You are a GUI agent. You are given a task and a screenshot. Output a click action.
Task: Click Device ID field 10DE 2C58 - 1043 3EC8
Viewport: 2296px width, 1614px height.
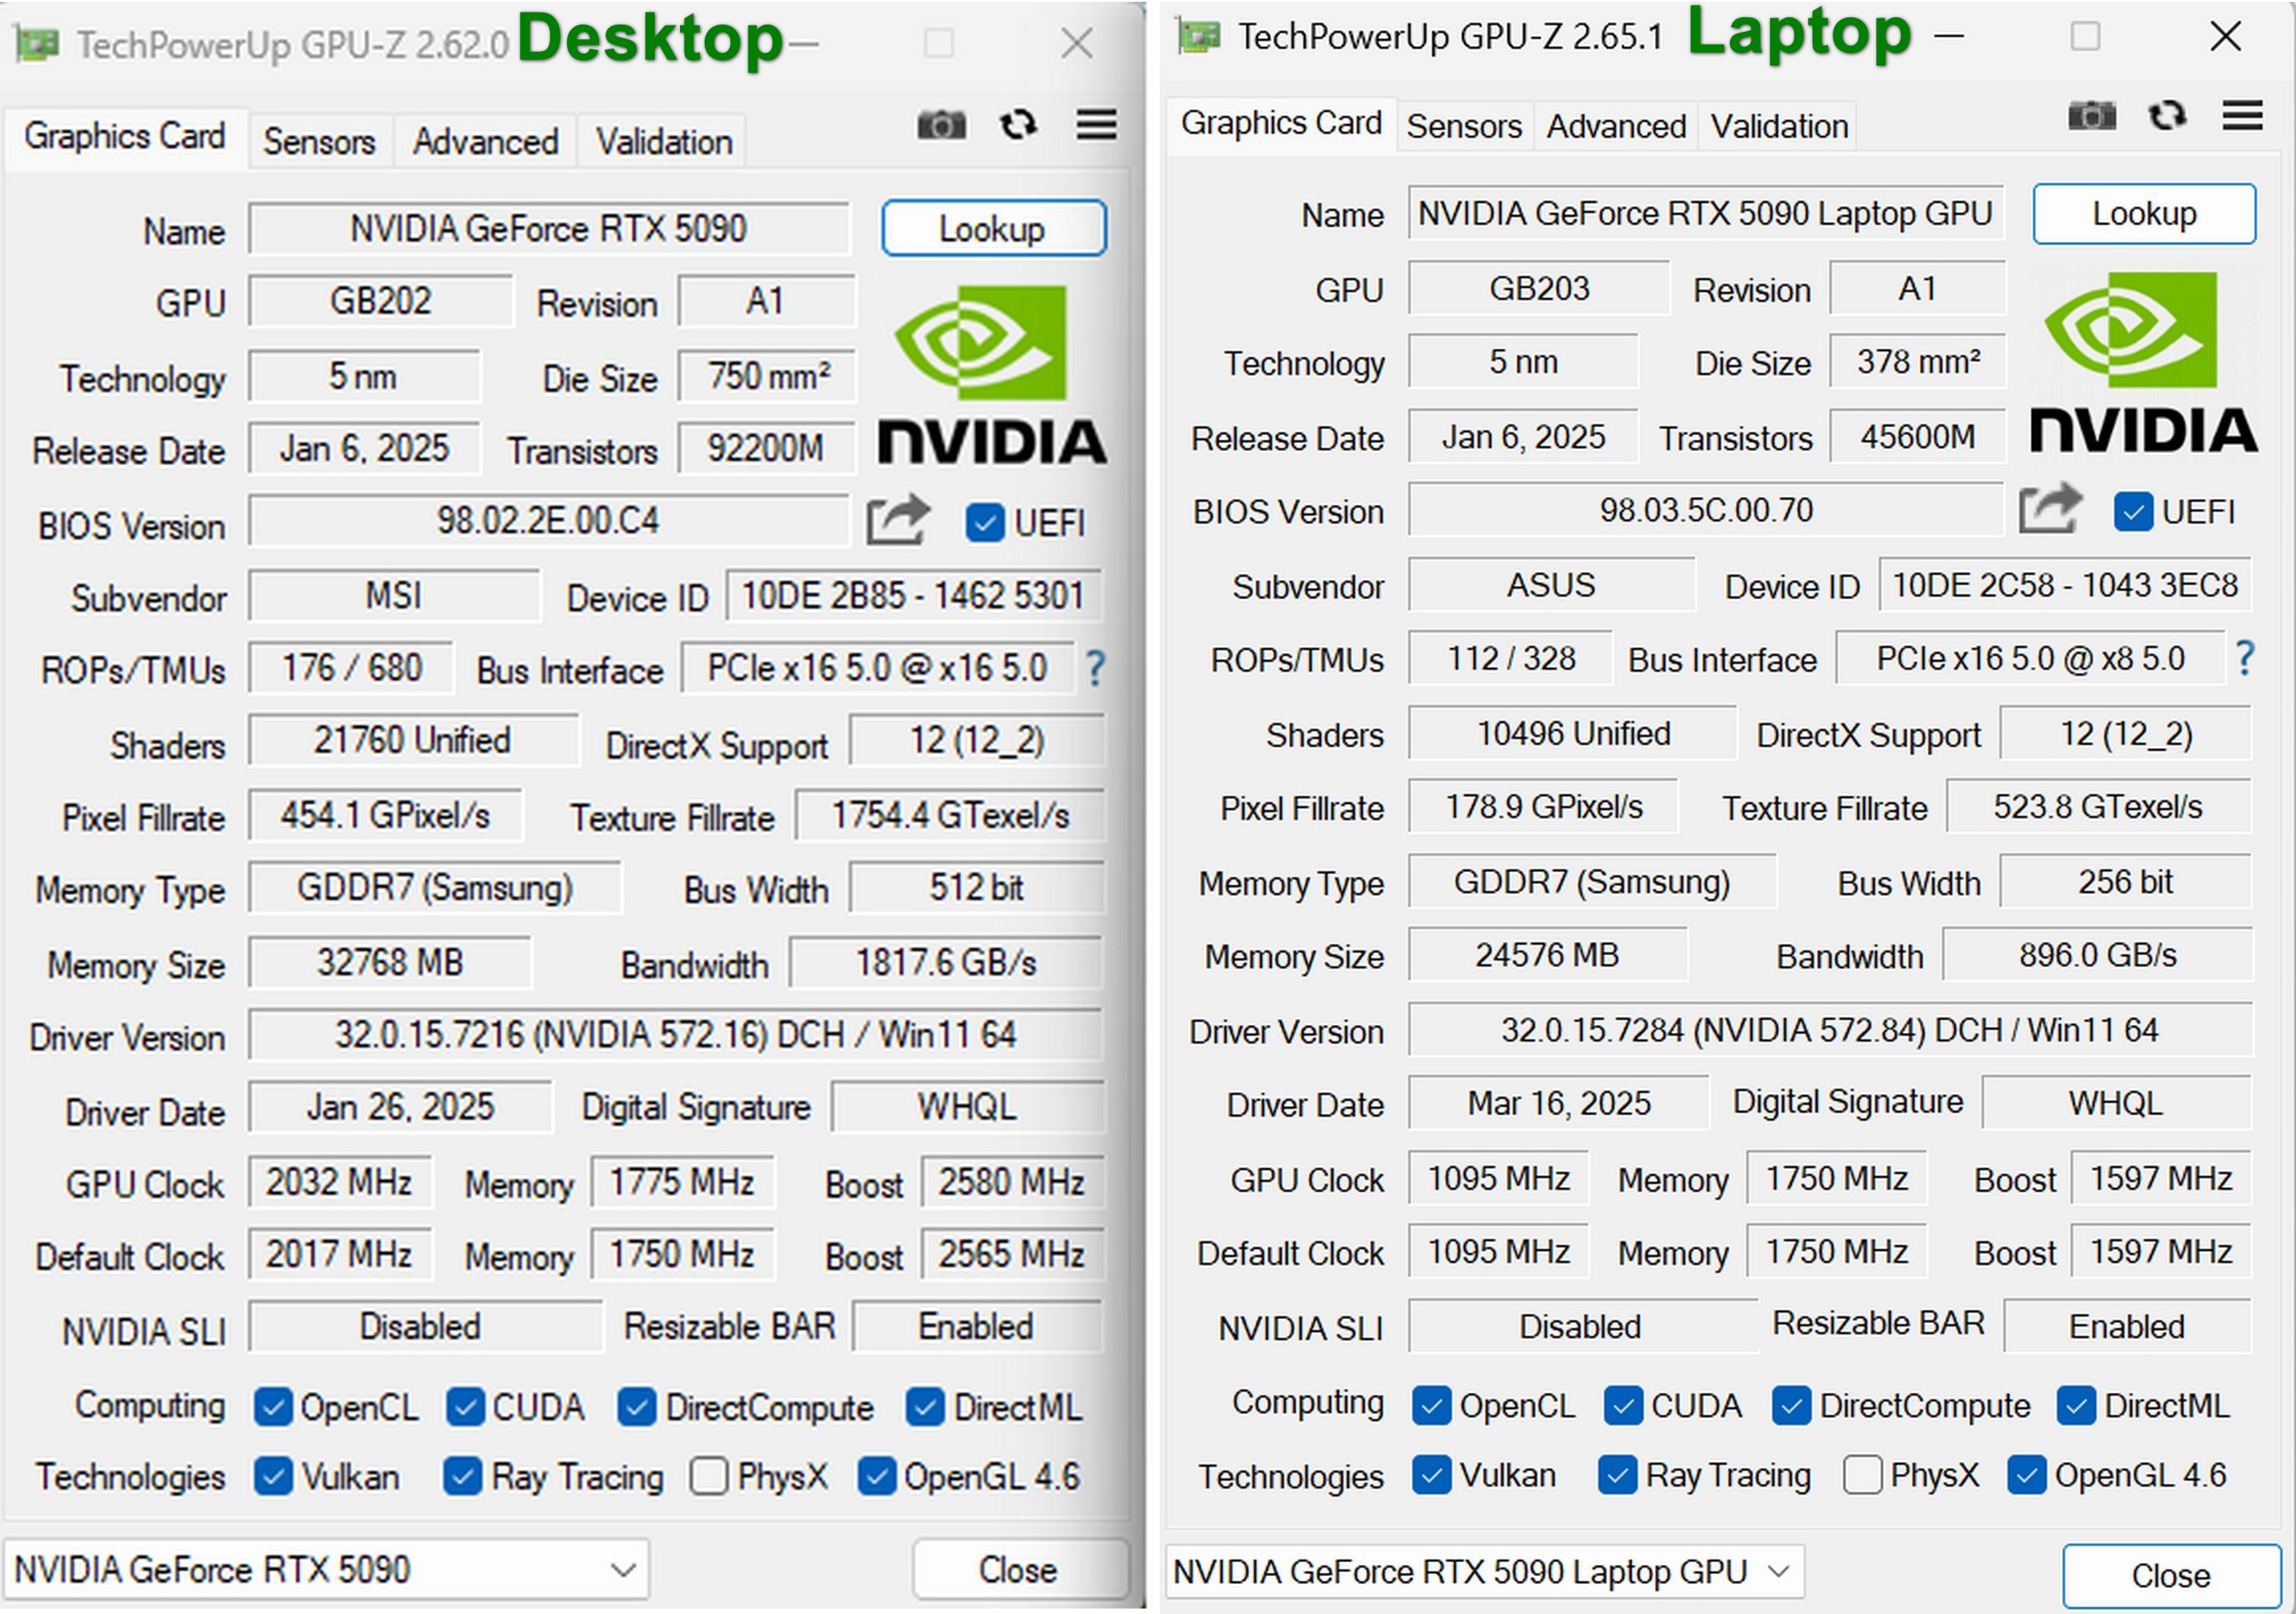2065,585
